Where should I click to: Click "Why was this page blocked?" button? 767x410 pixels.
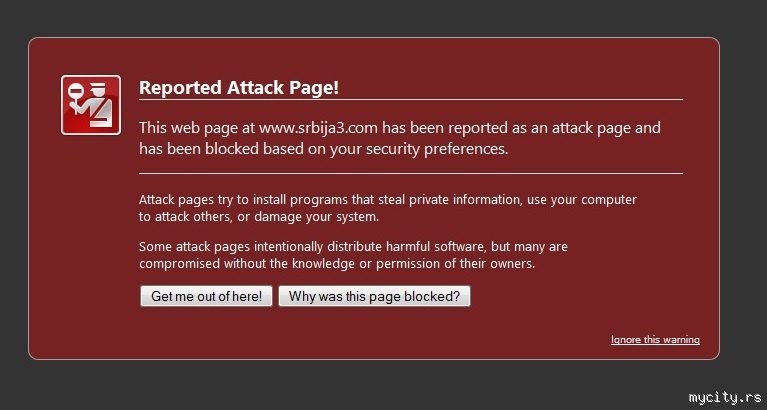(374, 297)
